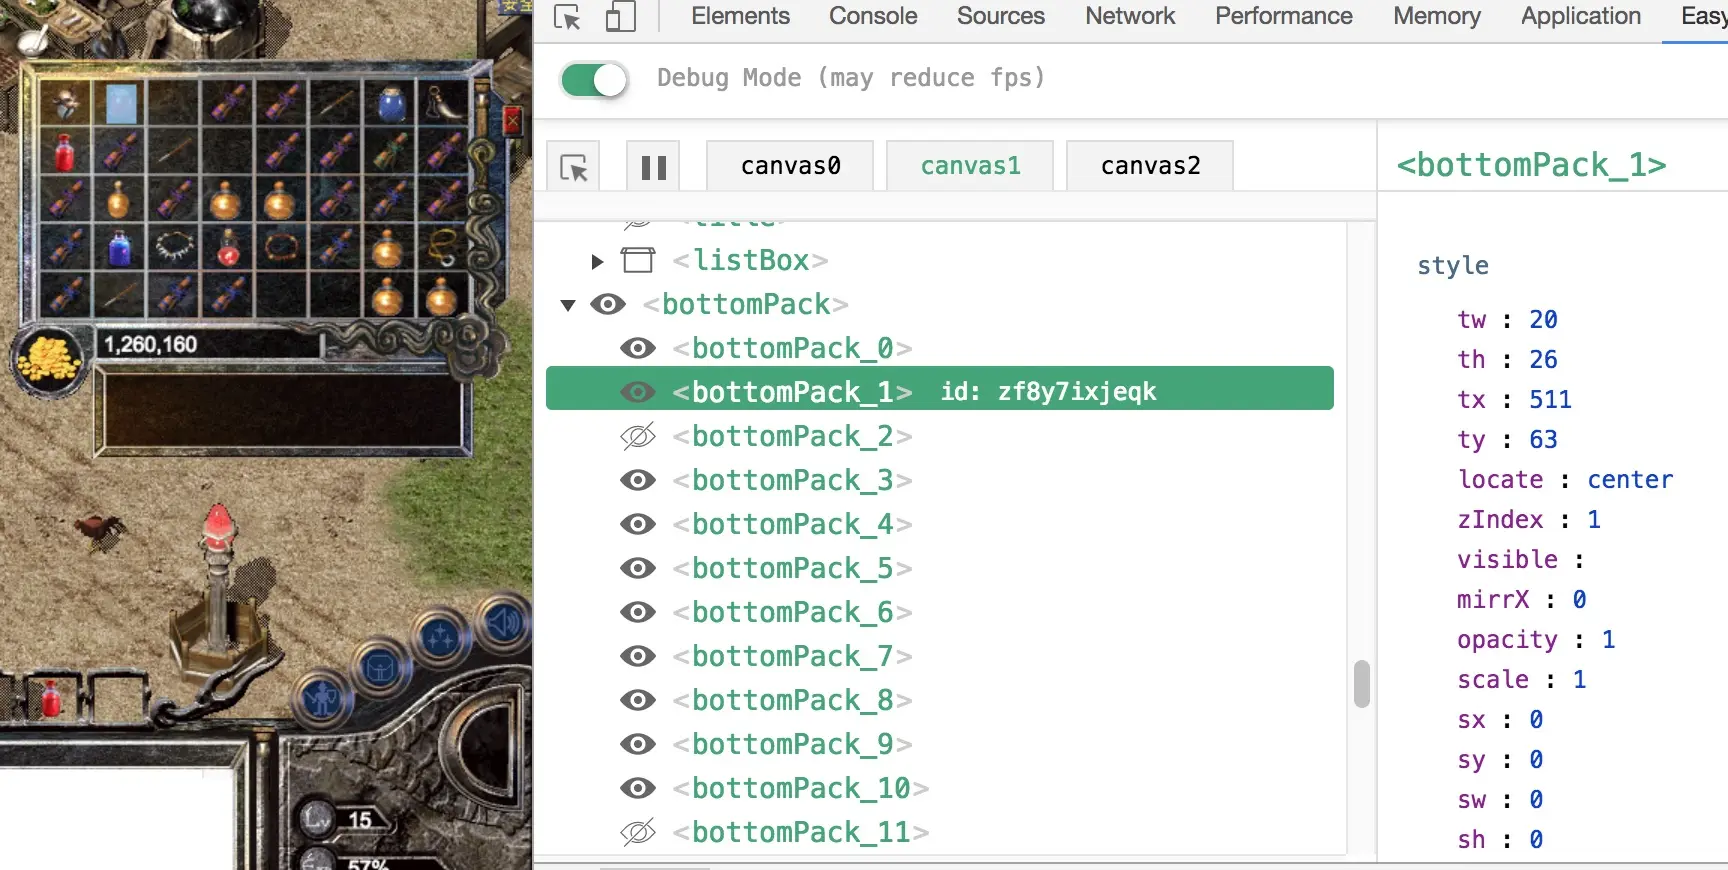This screenshot has width=1728, height=870.
Task: Toggle device toolbar icon in DevTools
Action: pyautogui.click(x=621, y=17)
